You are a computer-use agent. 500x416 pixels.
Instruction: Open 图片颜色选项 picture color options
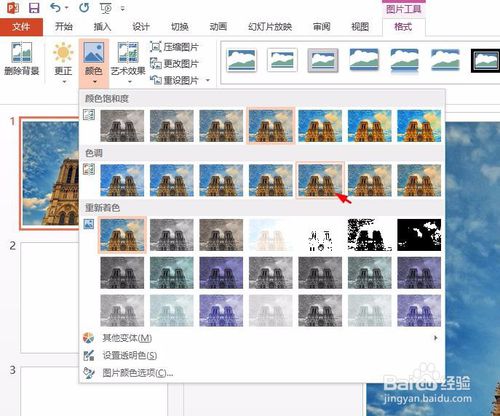pyautogui.click(x=262, y=373)
